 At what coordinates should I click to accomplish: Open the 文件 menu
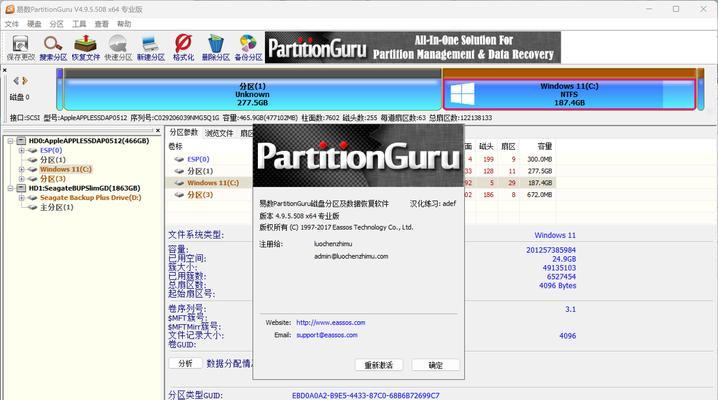(x=12, y=24)
